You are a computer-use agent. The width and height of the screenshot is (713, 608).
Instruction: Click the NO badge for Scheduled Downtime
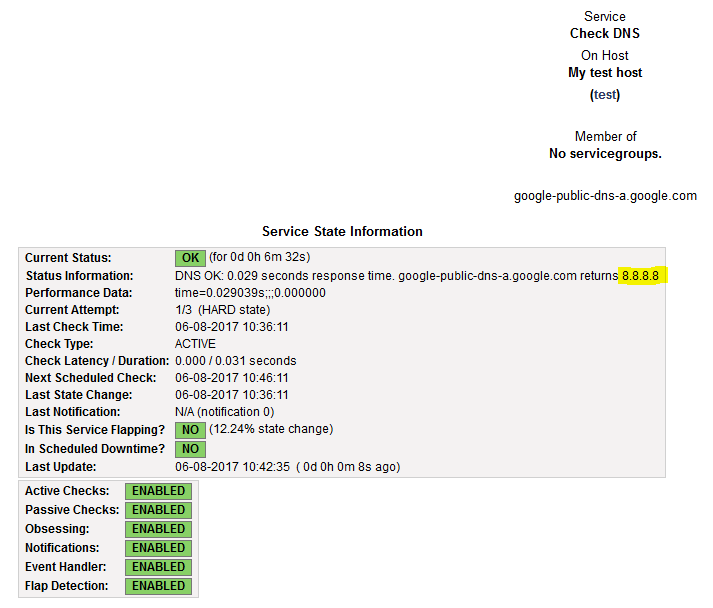190,449
